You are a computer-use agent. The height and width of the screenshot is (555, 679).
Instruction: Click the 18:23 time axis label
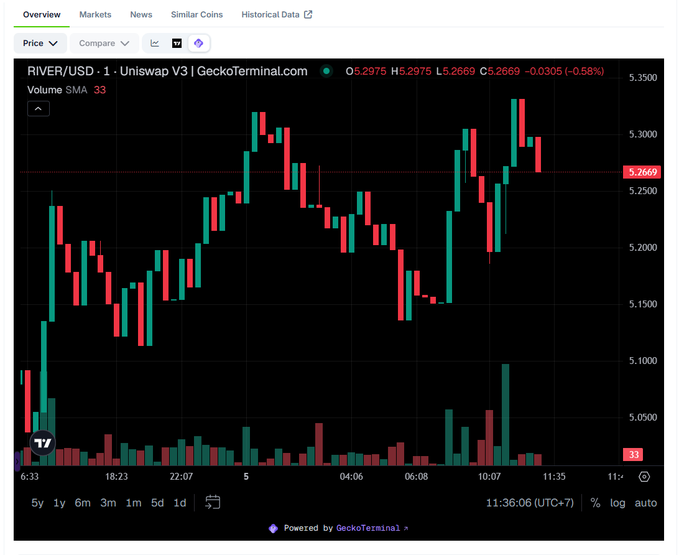[x=116, y=477]
